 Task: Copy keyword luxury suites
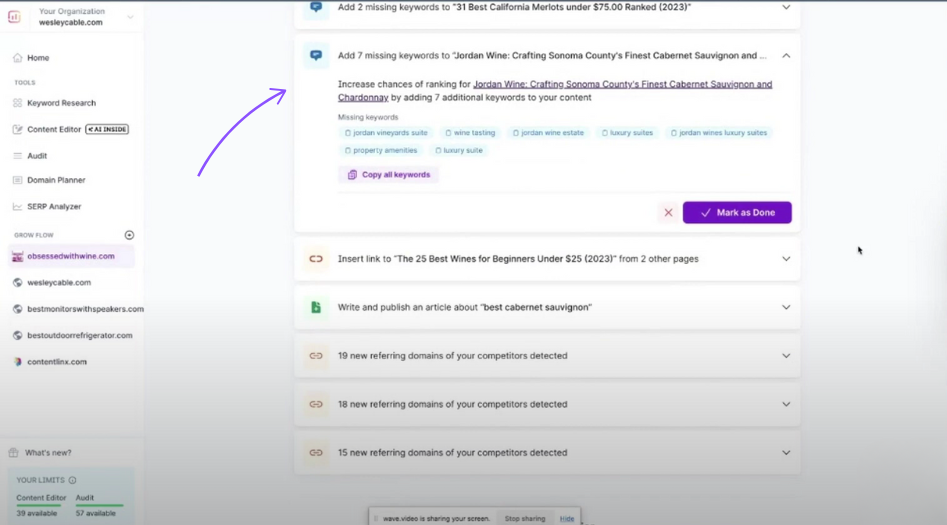pyautogui.click(x=627, y=133)
